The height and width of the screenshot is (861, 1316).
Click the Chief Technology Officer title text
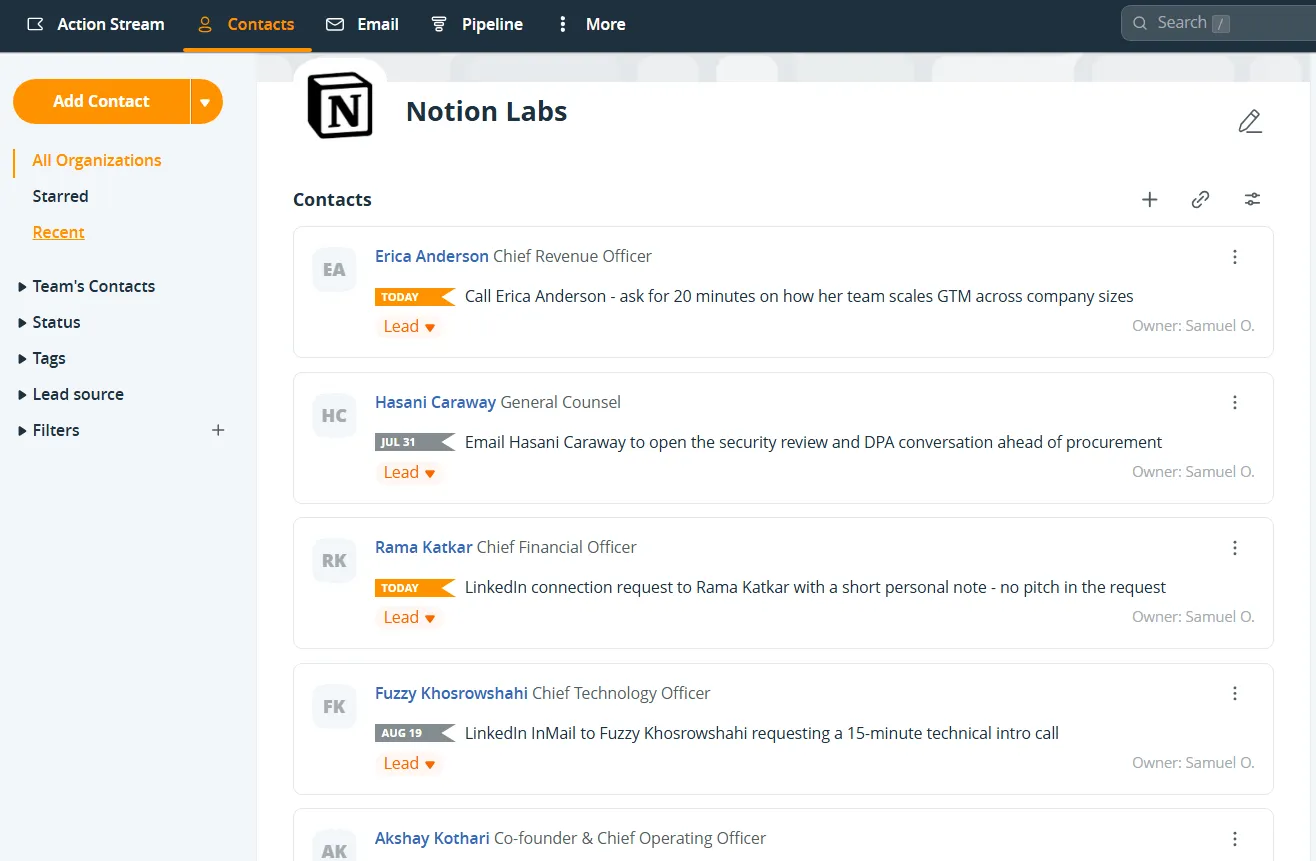tap(621, 693)
